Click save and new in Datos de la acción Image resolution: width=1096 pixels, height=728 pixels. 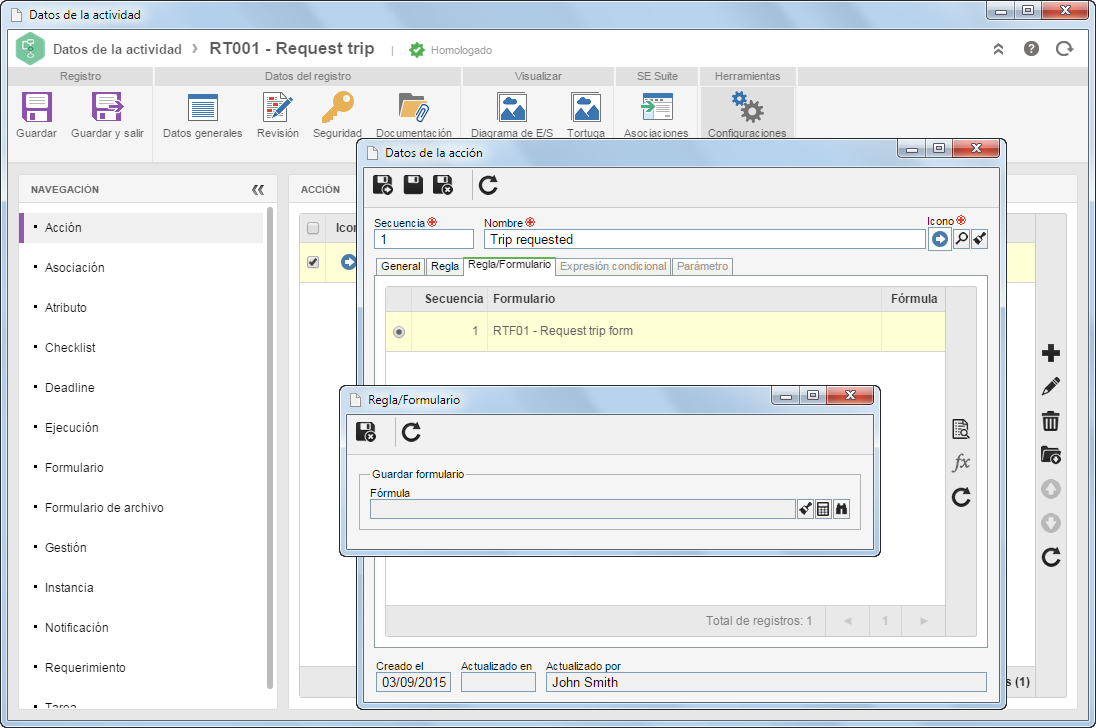383,185
